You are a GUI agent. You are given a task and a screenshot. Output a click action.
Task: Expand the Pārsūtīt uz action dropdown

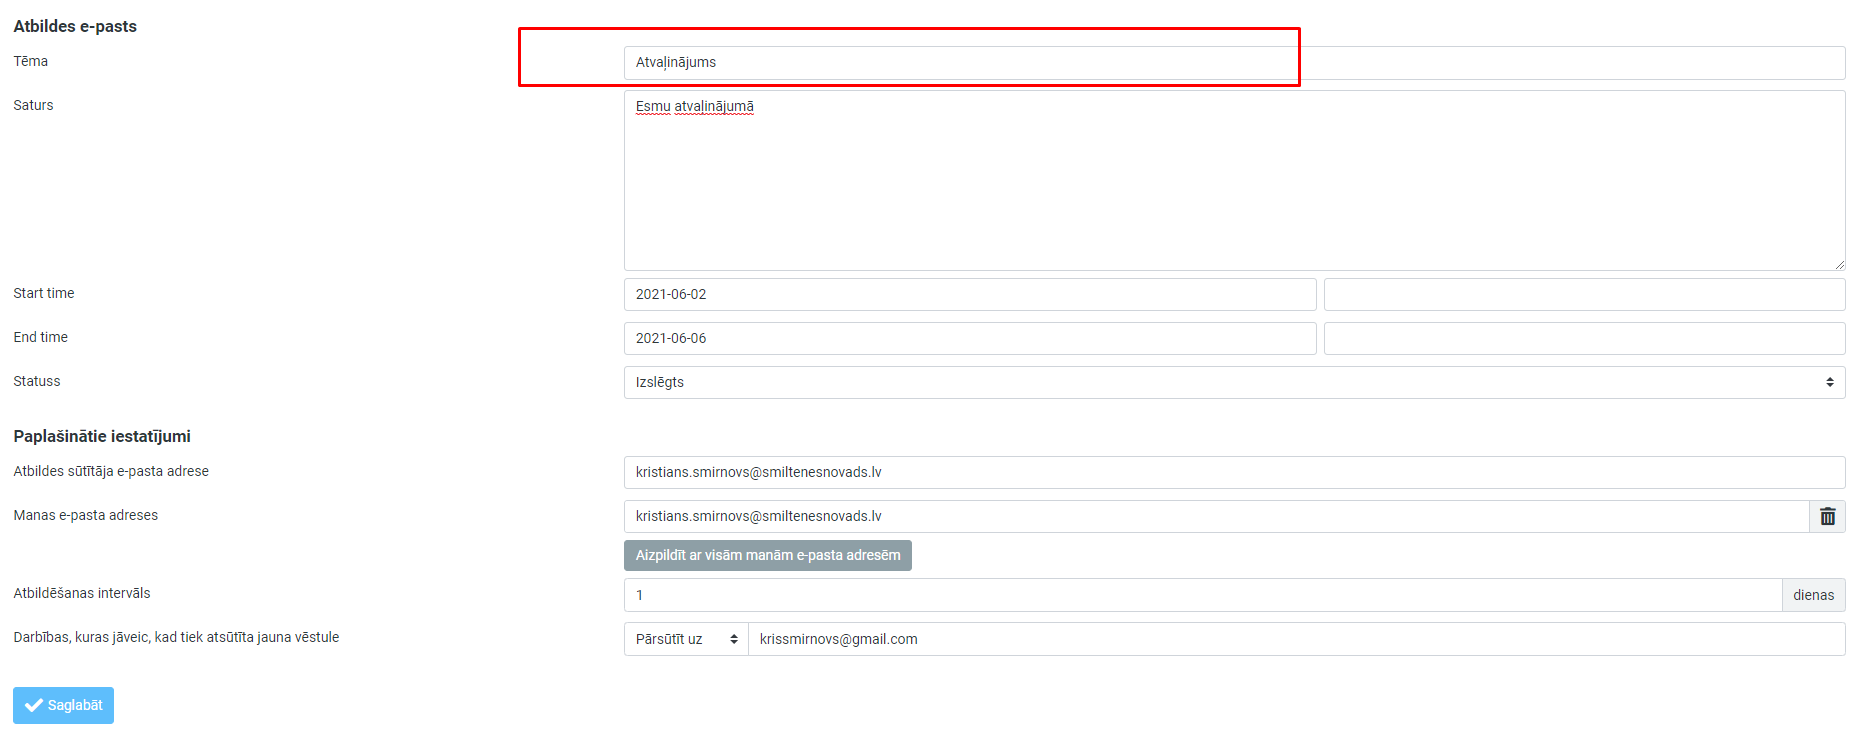(x=686, y=639)
